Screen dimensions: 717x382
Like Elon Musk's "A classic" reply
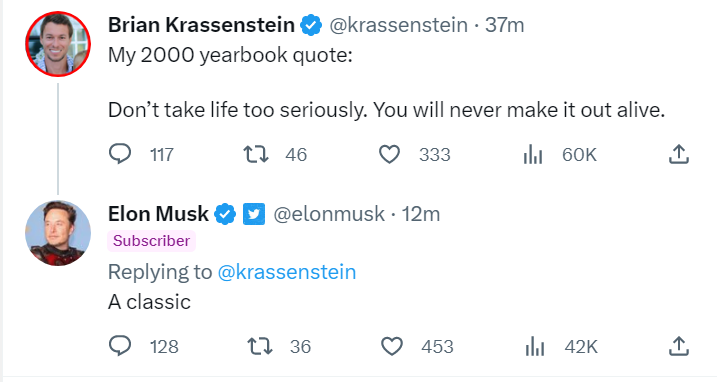coord(392,346)
